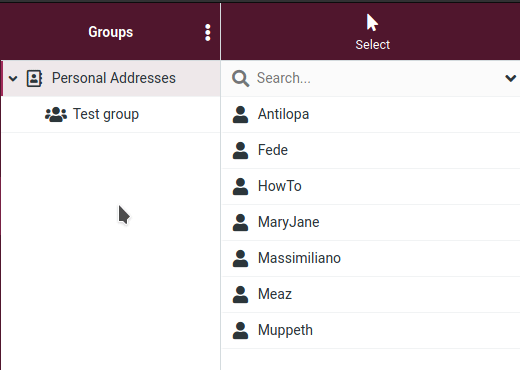Open the MaryJane contact

tap(371, 222)
